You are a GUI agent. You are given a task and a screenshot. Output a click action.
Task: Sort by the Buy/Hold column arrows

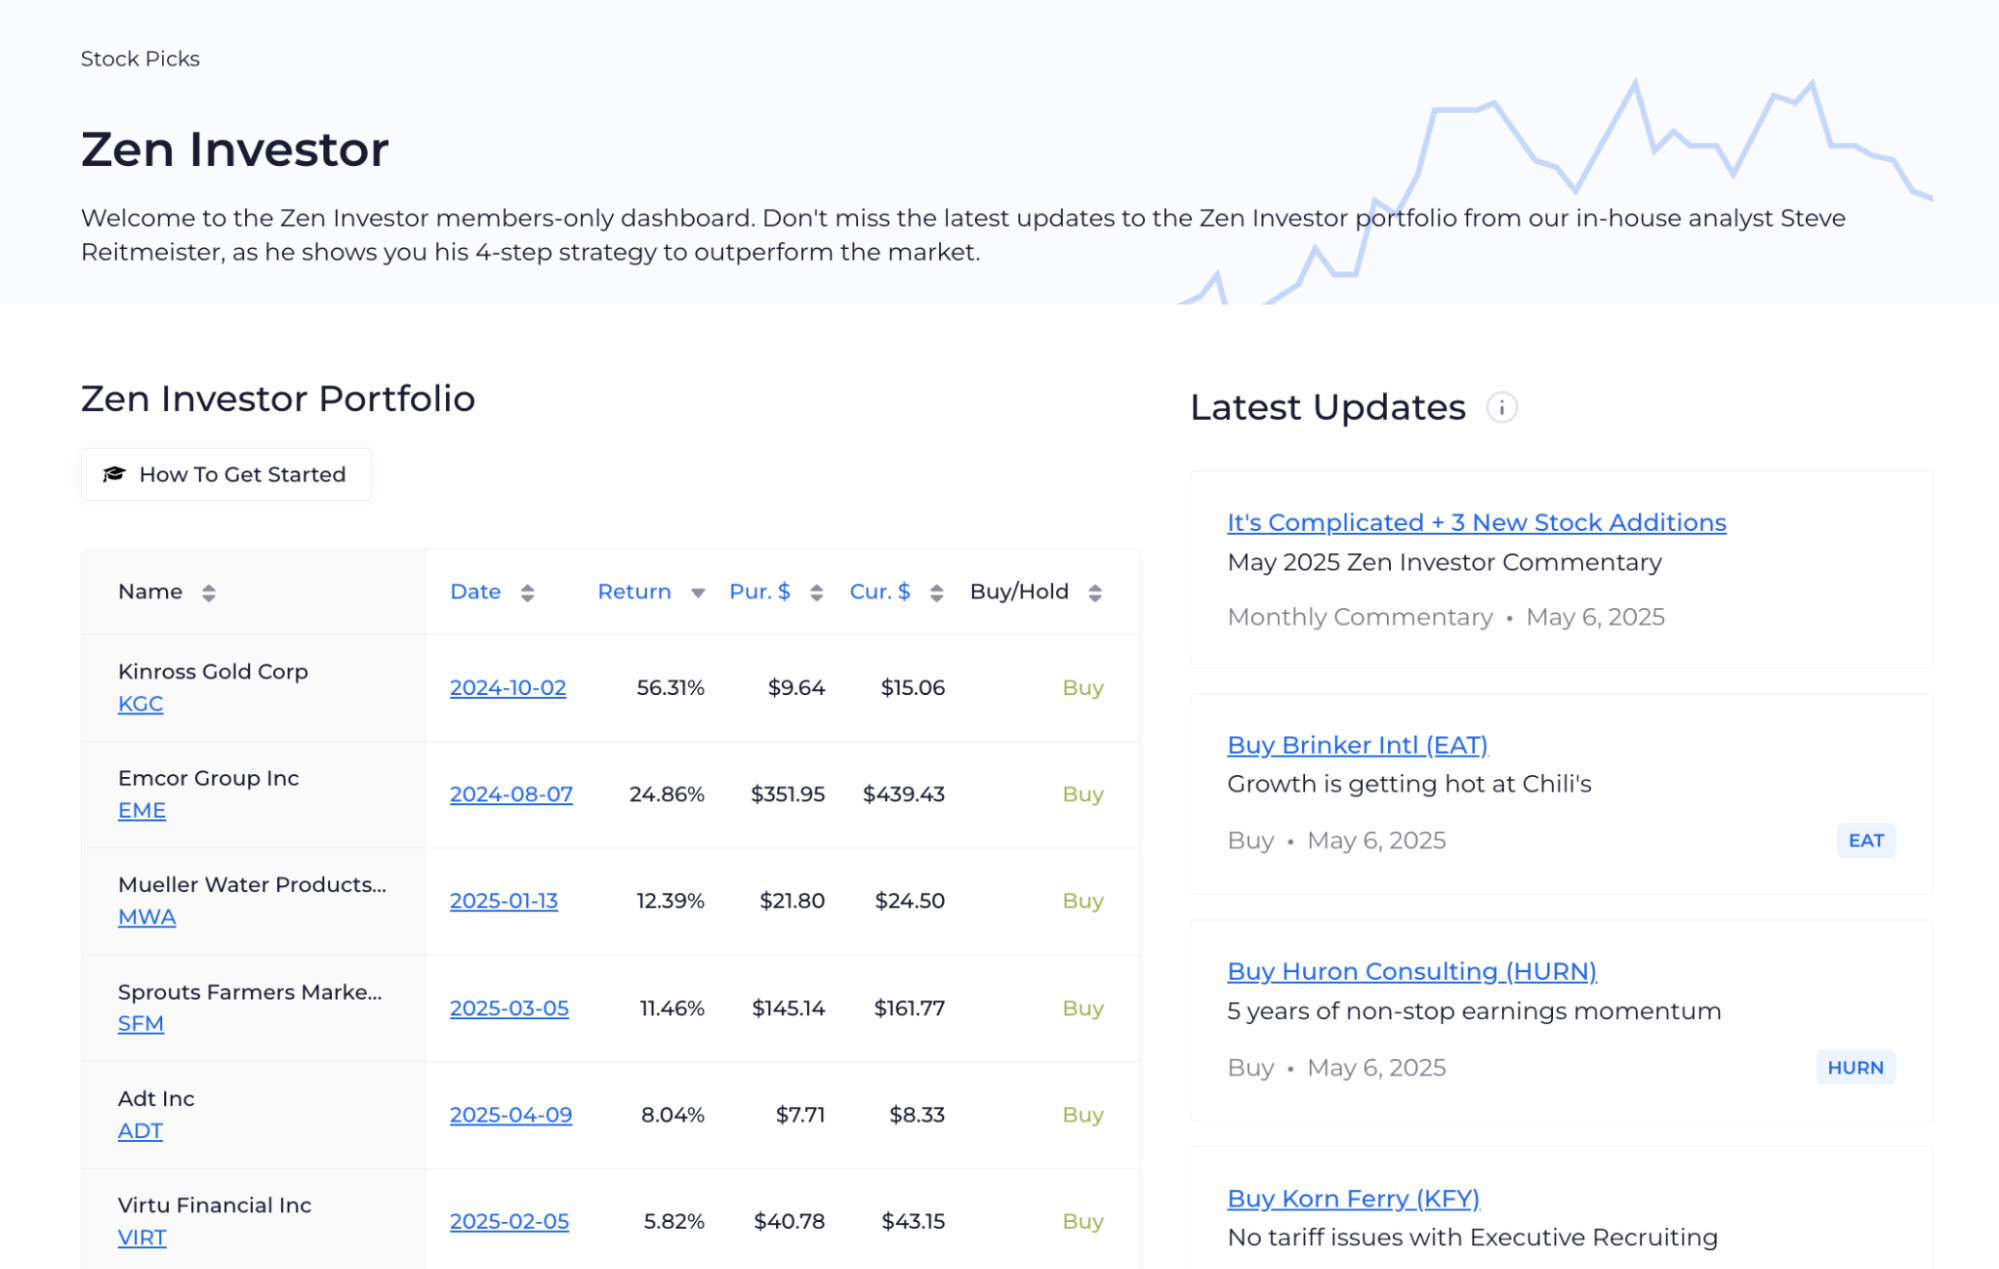pos(1095,593)
